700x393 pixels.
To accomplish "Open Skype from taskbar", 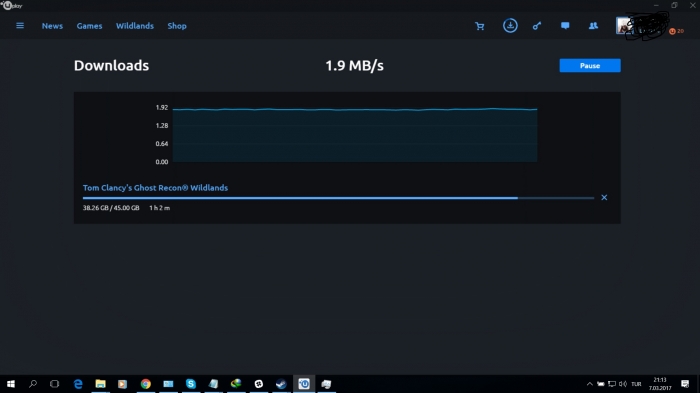I will pyautogui.click(x=191, y=384).
